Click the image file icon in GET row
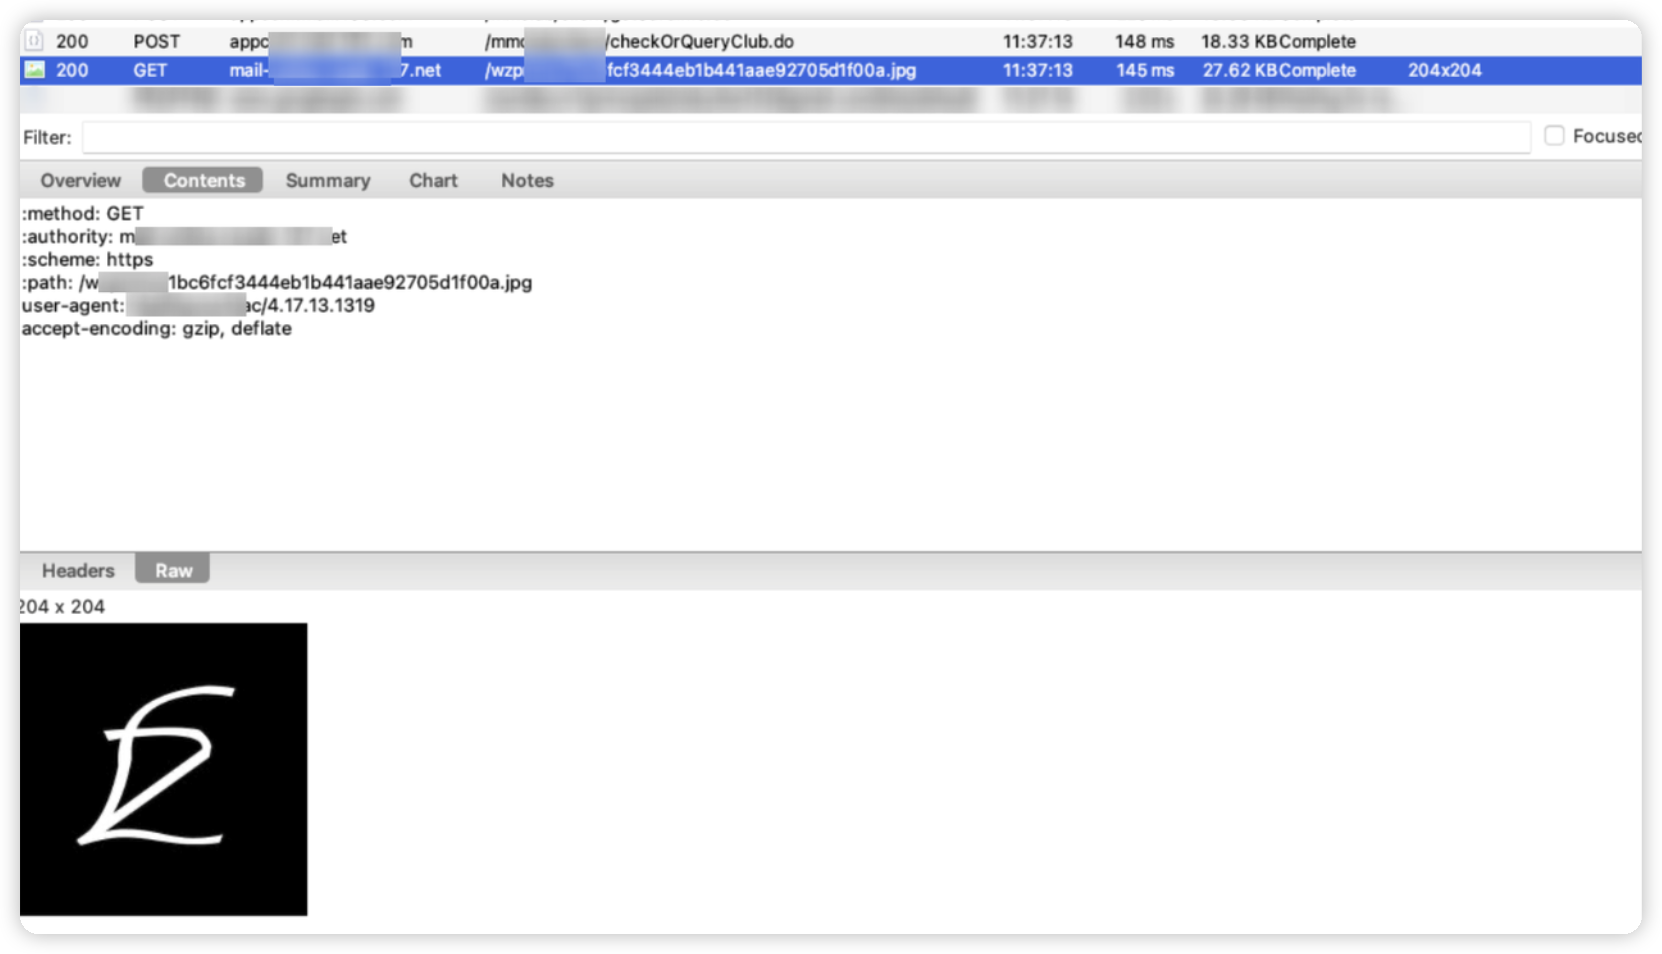The height and width of the screenshot is (954, 1662). pyautogui.click(x=35, y=70)
